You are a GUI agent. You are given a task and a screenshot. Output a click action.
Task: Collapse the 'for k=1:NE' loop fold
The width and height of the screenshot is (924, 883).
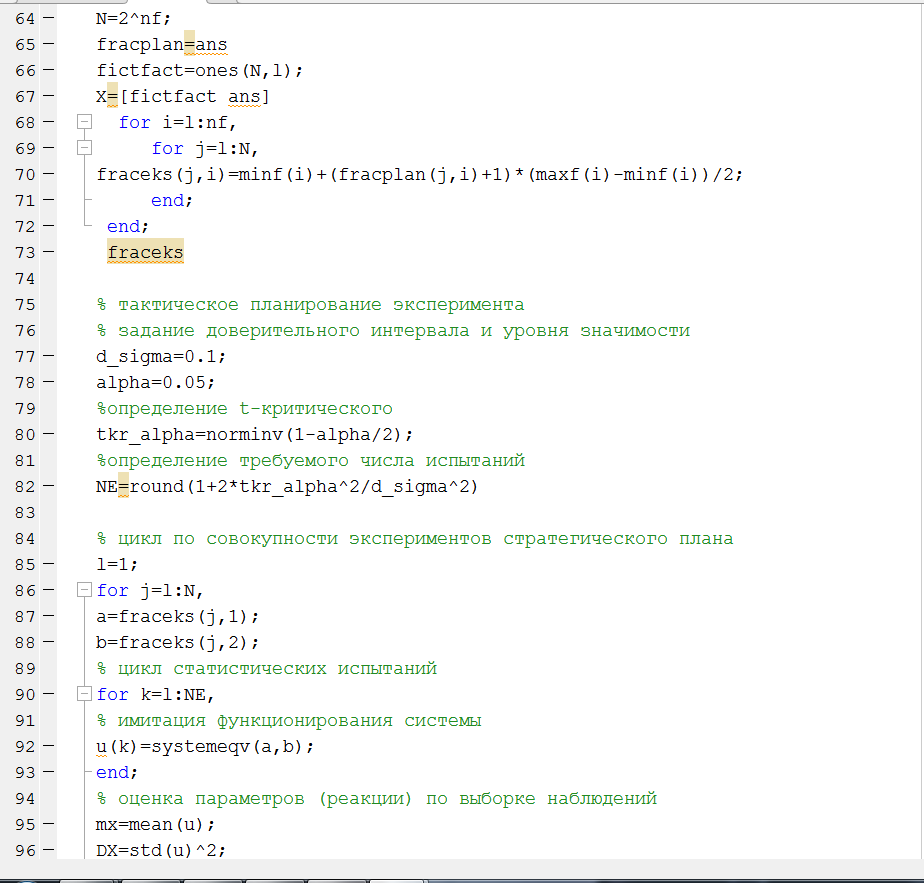click(85, 694)
